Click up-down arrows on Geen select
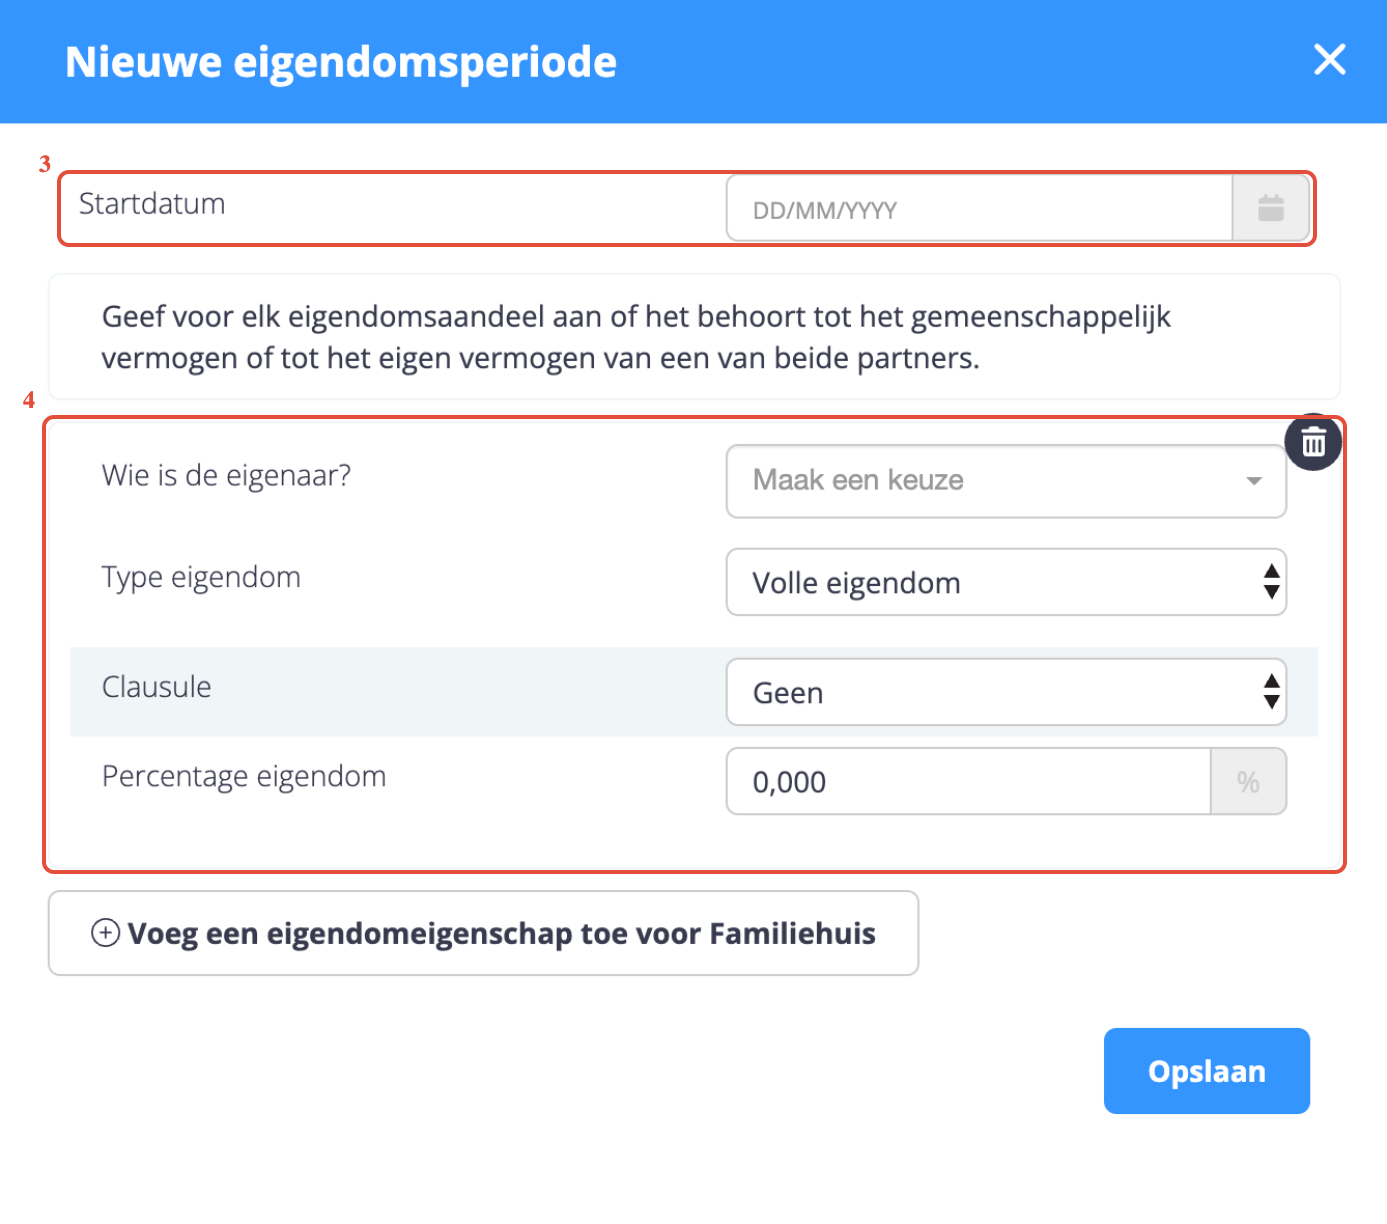 tap(1271, 692)
